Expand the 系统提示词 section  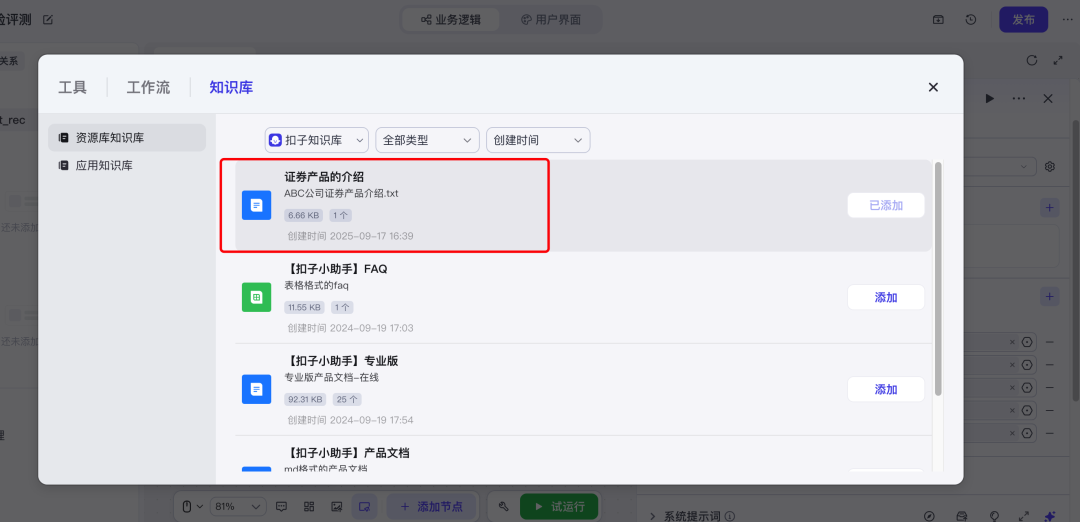[x=653, y=516]
